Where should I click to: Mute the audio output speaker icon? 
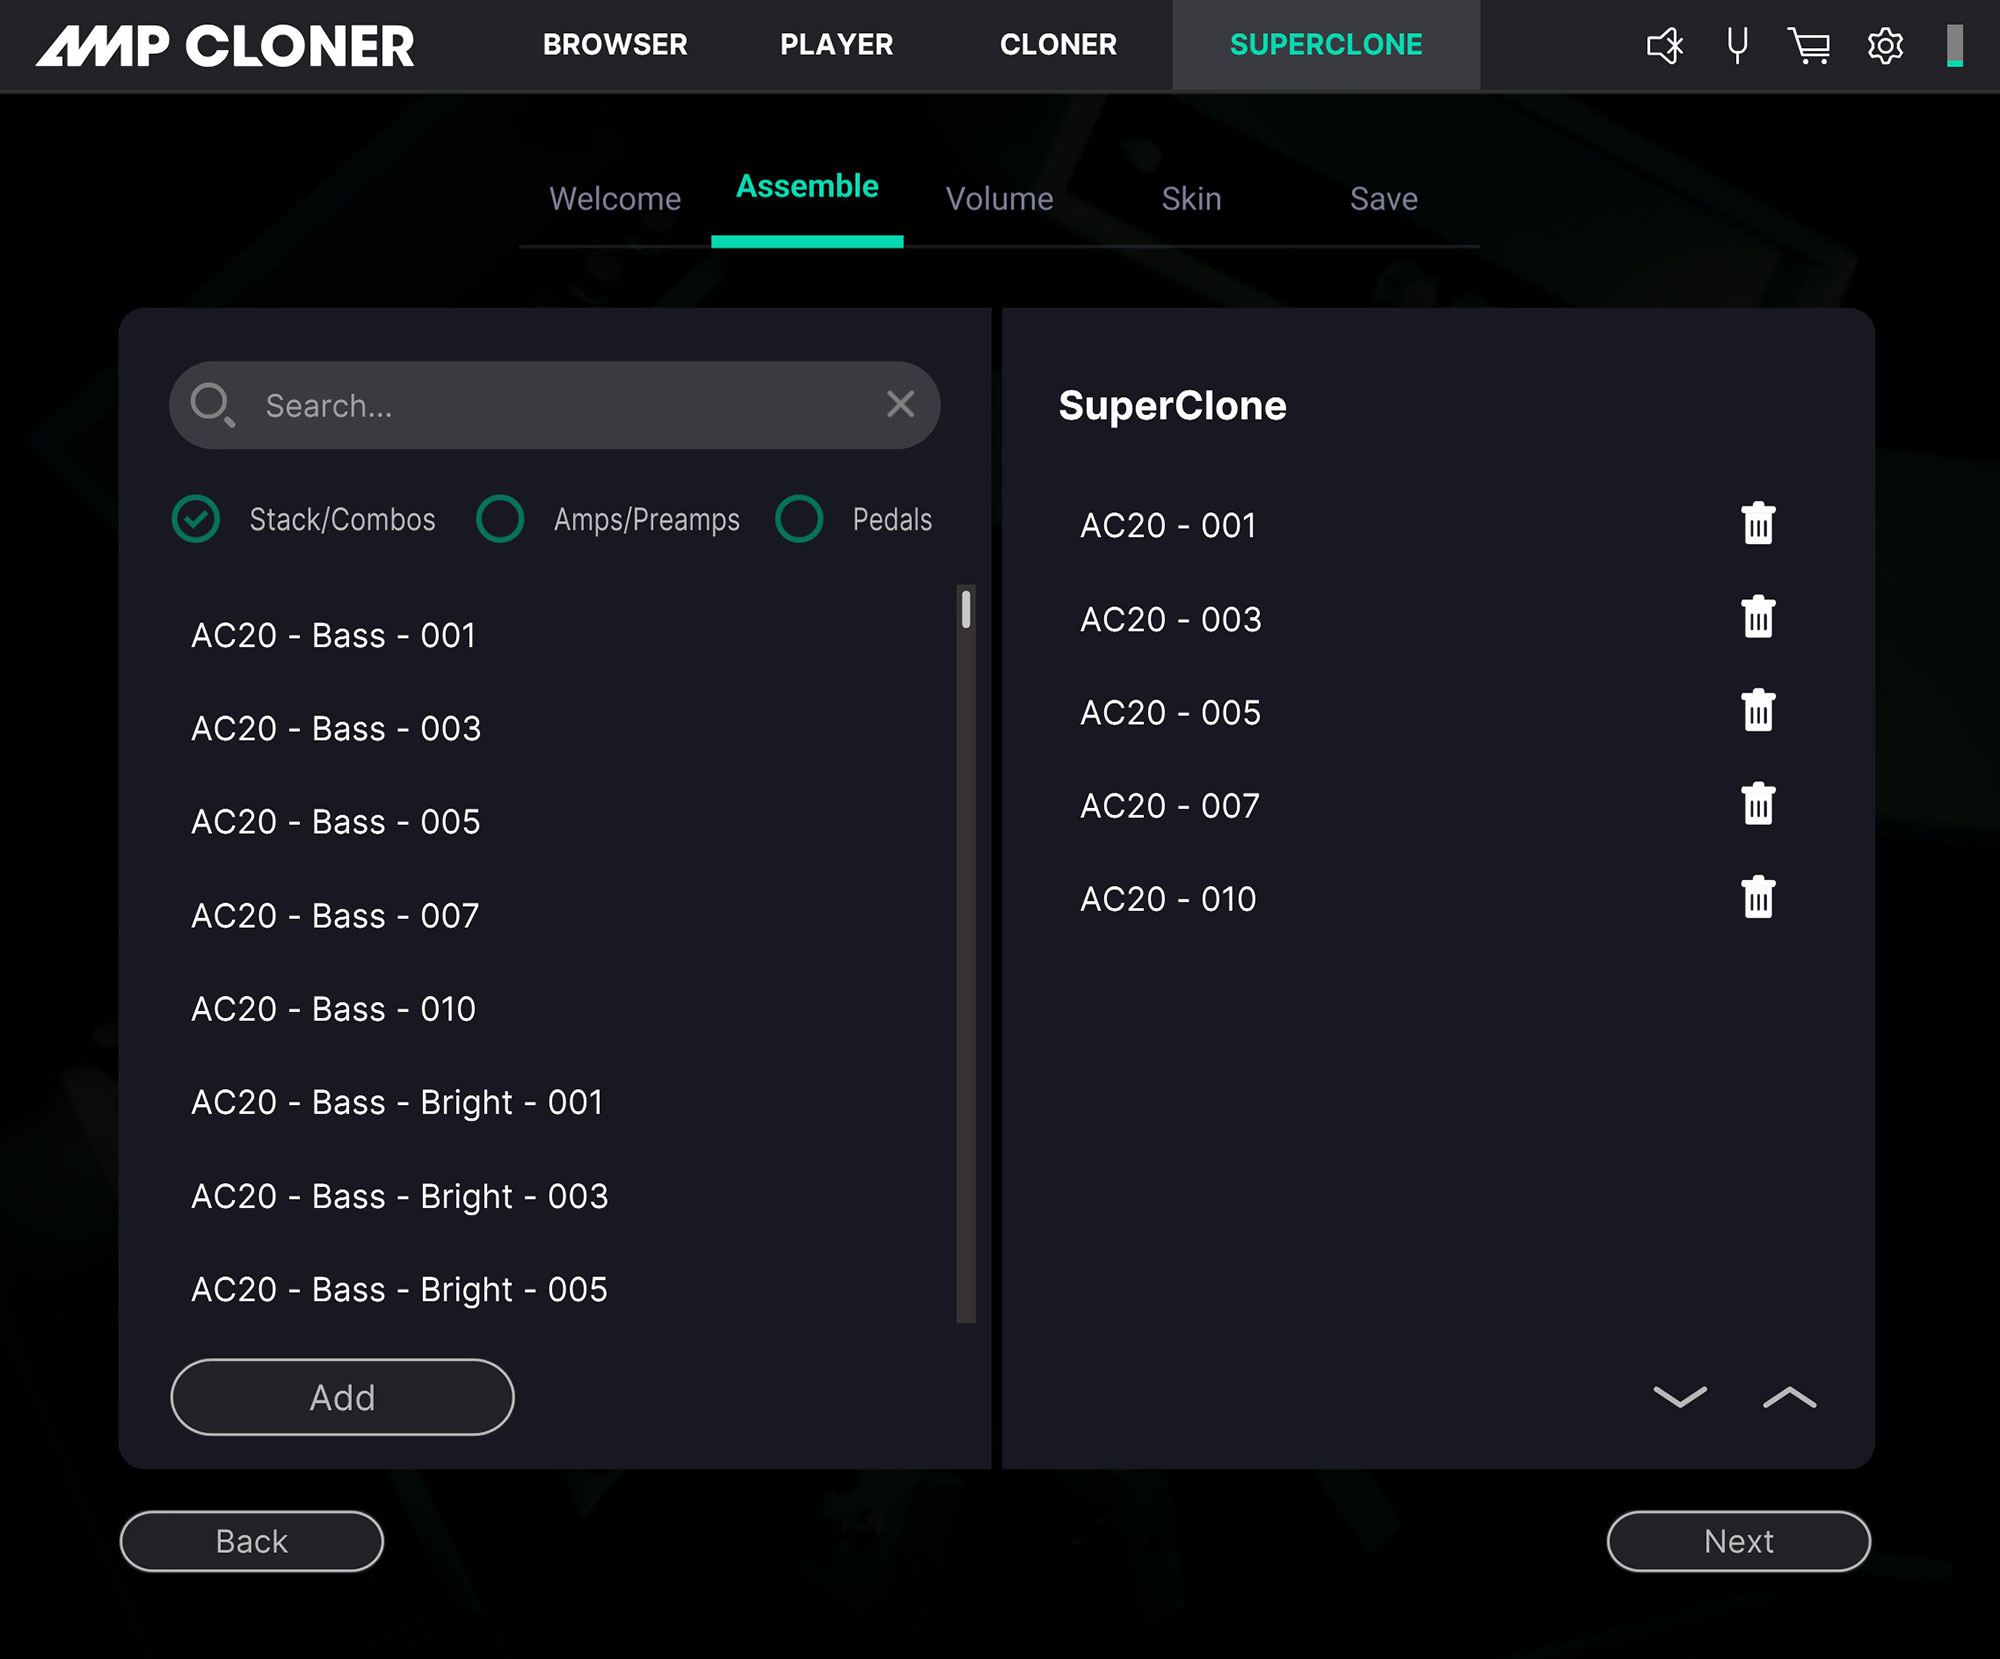tap(1663, 45)
